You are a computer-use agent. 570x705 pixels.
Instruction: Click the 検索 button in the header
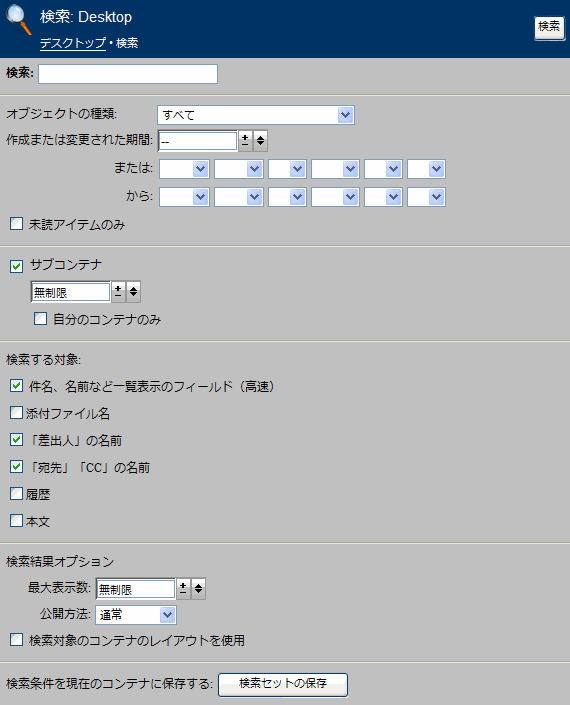[549, 27]
